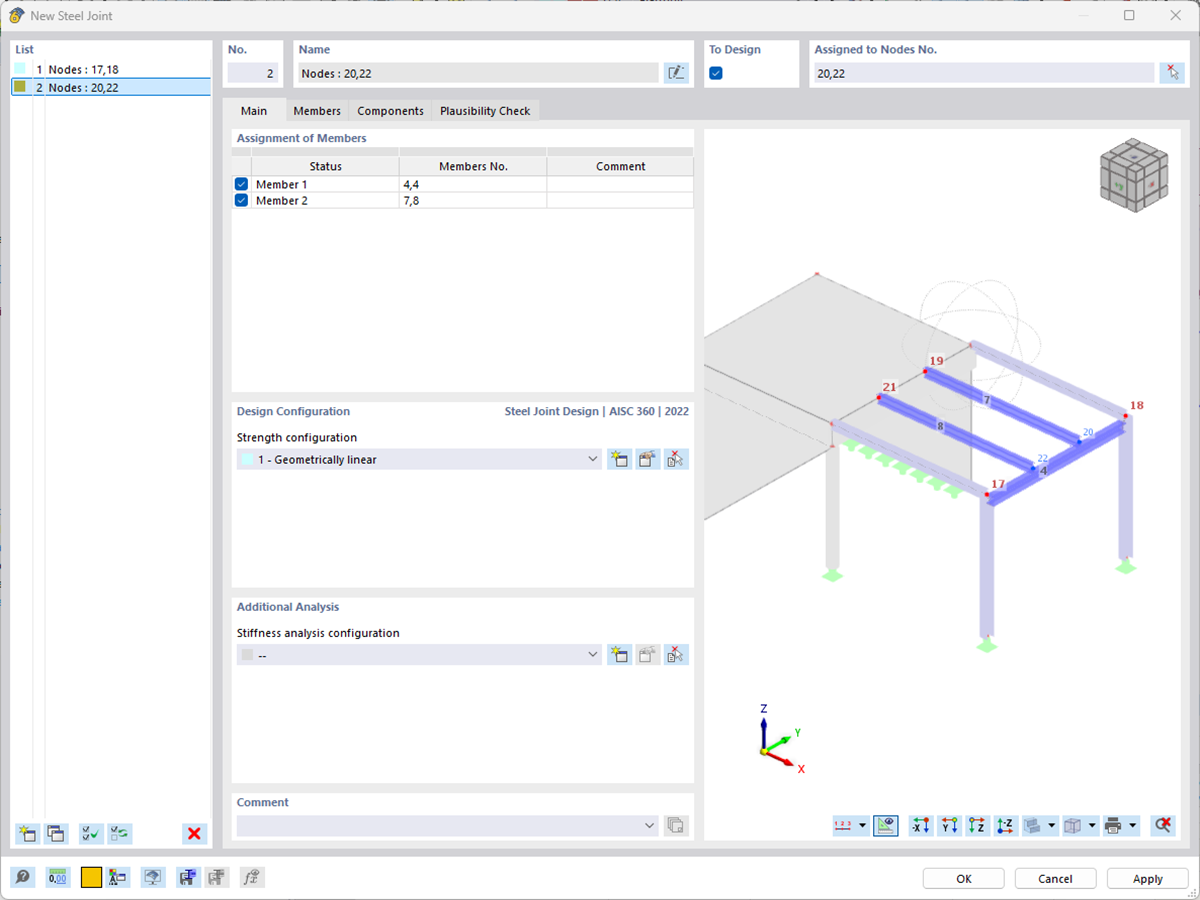Disable Member 2 status checkbox
This screenshot has width=1200, height=900.
241,200
